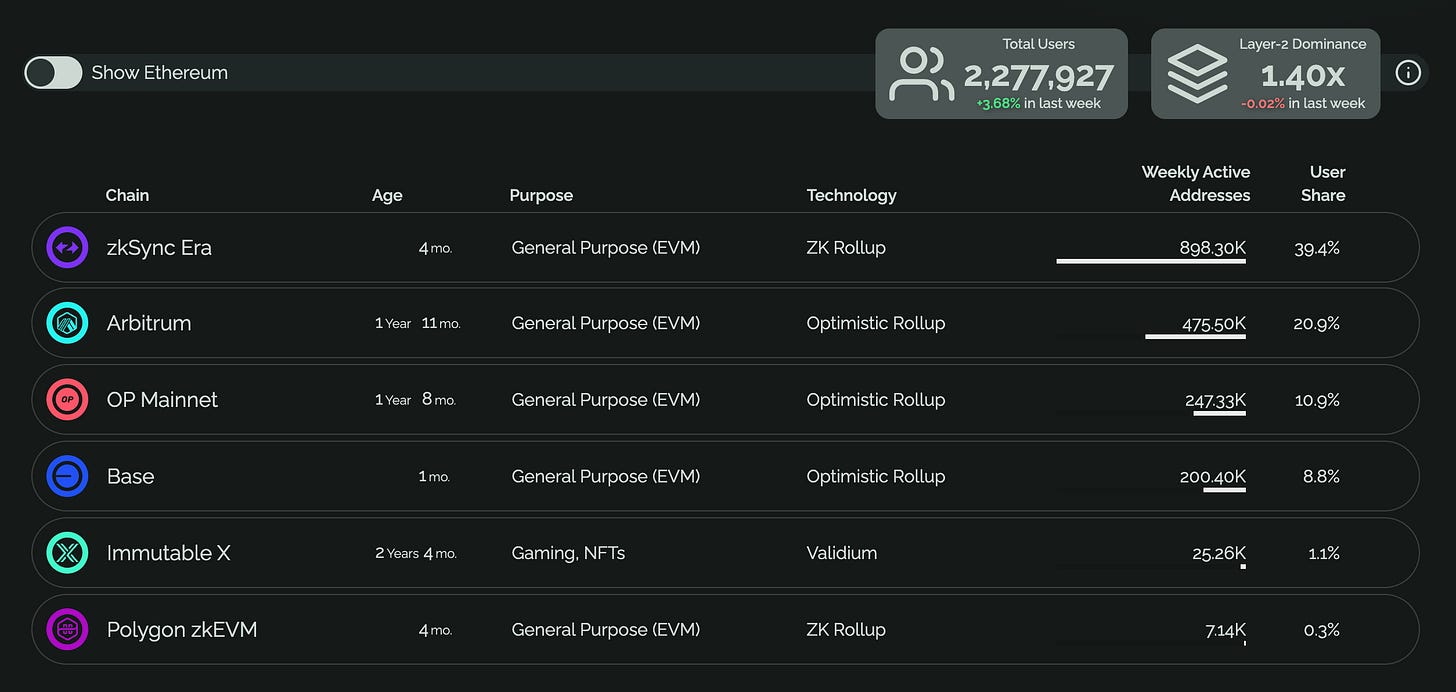Screen dimensions: 1456x692
Task: Click the 475.50K weekly addresses value
Action: click(x=1213, y=323)
